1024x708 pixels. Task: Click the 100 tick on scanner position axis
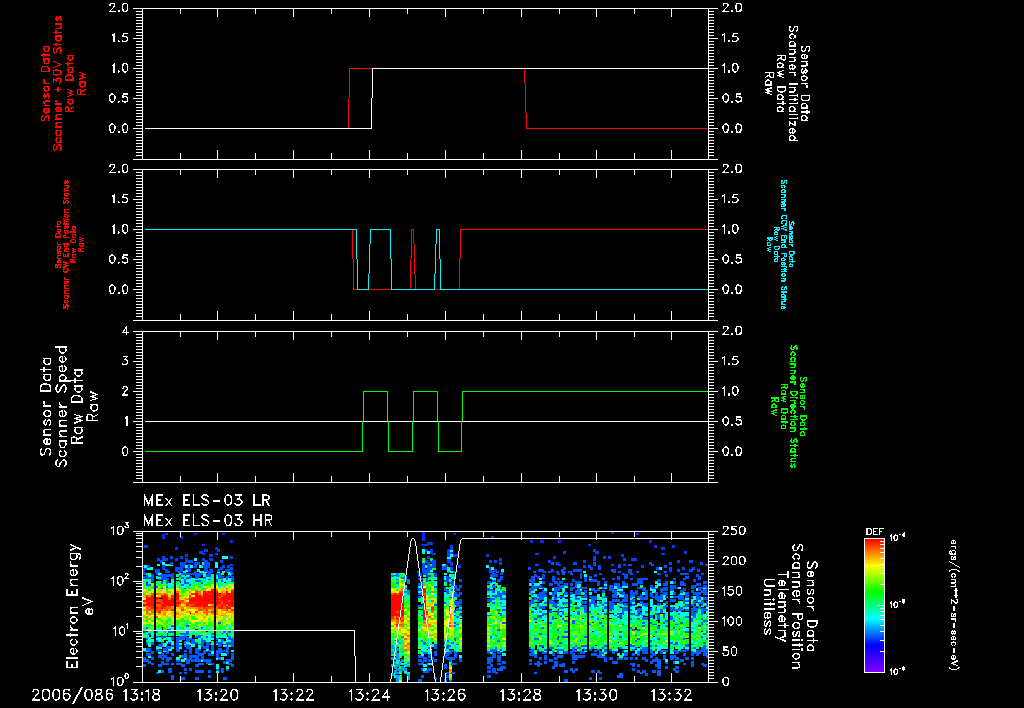pyautogui.click(x=730, y=621)
